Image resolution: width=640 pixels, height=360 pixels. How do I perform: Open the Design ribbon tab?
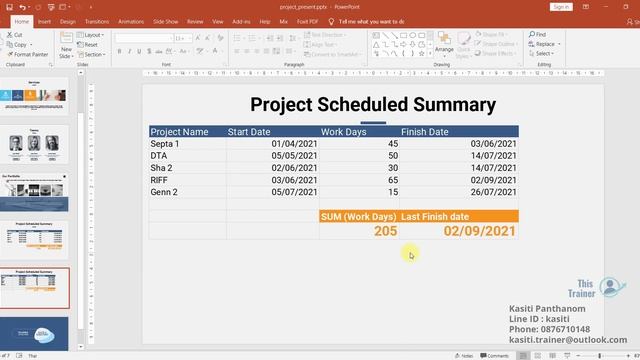click(68, 22)
